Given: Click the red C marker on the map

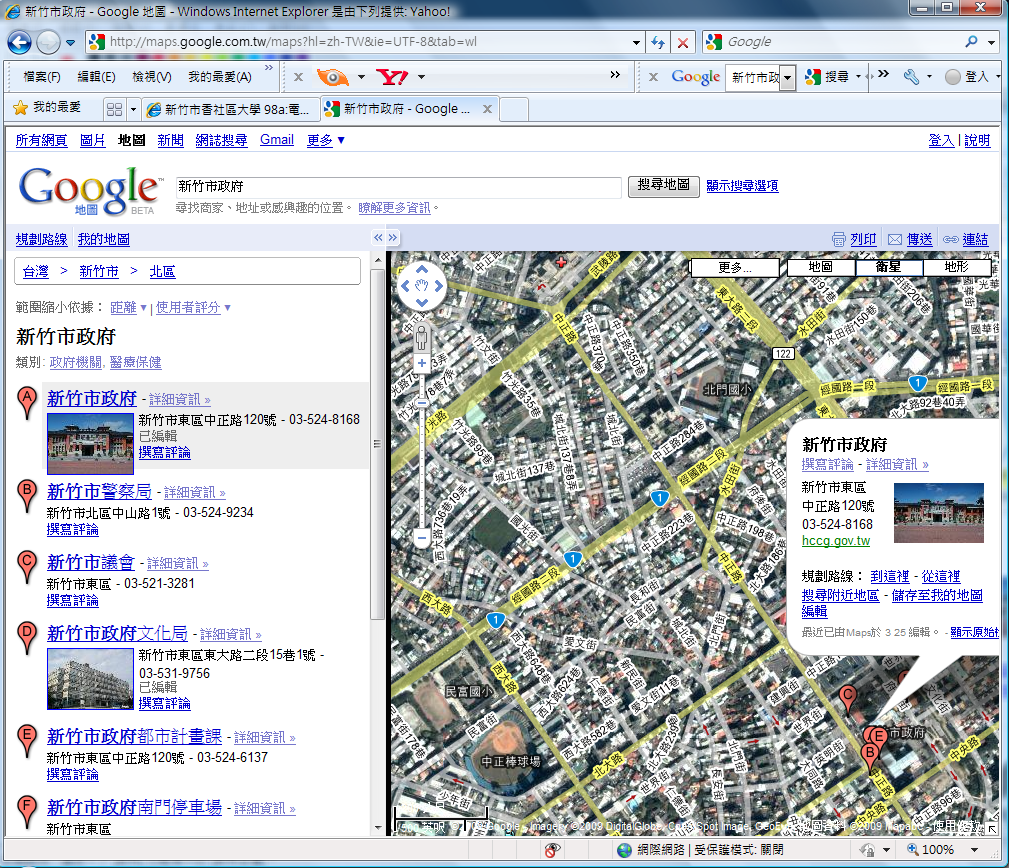Looking at the screenshot, I should pos(848,701).
